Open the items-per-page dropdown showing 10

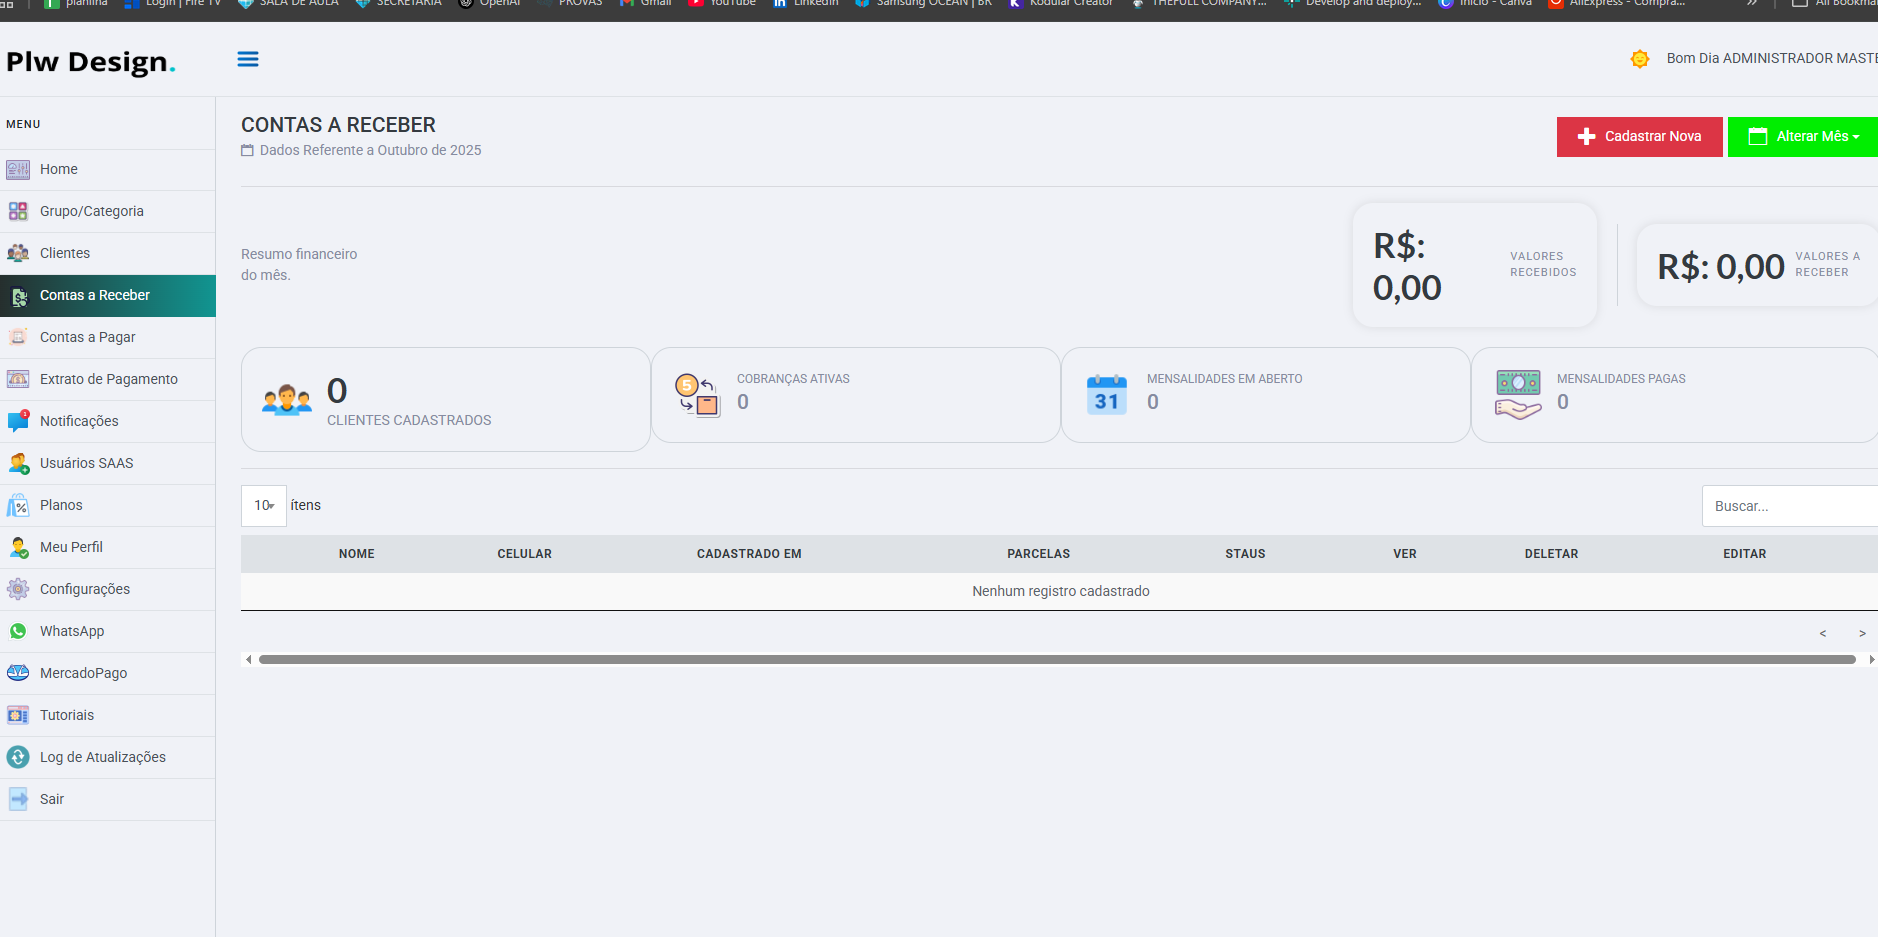[x=263, y=505]
